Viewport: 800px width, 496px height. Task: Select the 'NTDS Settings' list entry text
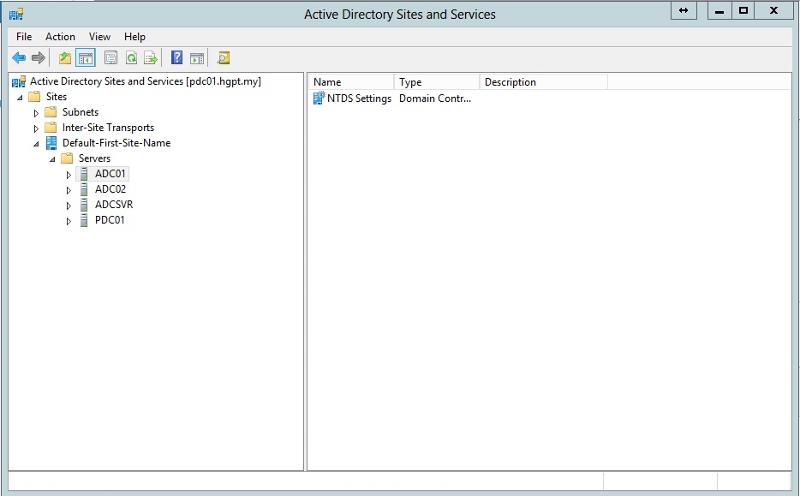click(x=359, y=98)
